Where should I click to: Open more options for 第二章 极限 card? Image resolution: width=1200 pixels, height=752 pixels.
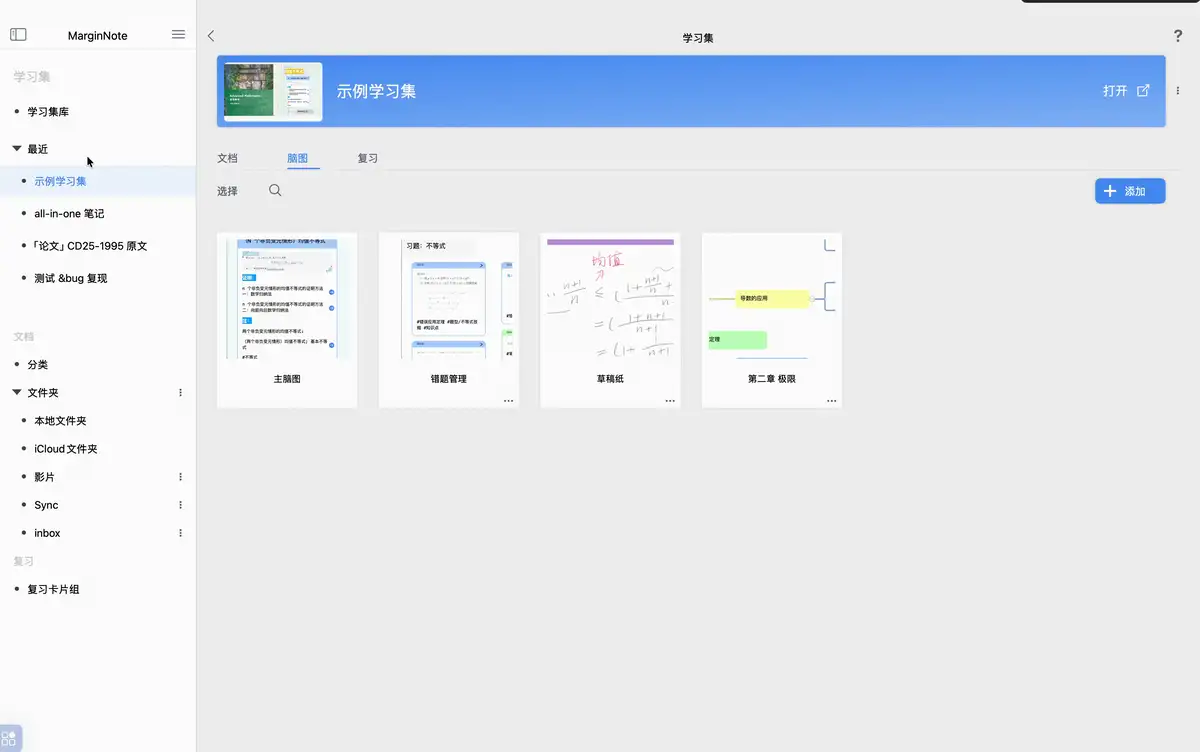[x=831, y=400]
